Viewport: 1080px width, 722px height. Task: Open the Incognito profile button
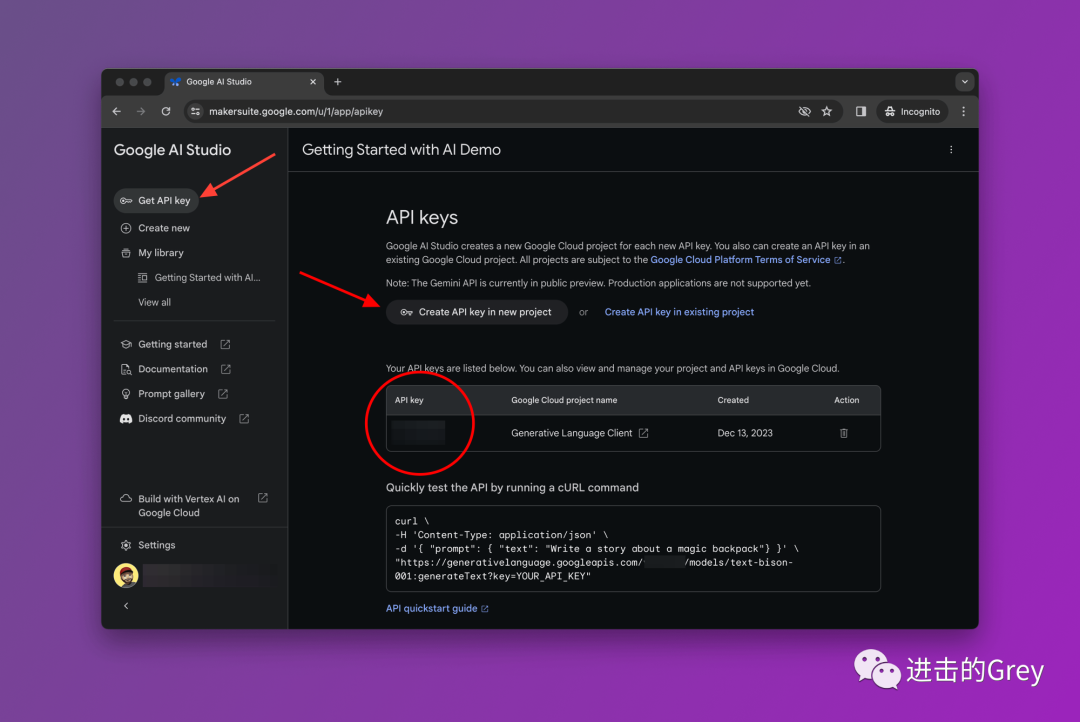[x=912, y=111]
